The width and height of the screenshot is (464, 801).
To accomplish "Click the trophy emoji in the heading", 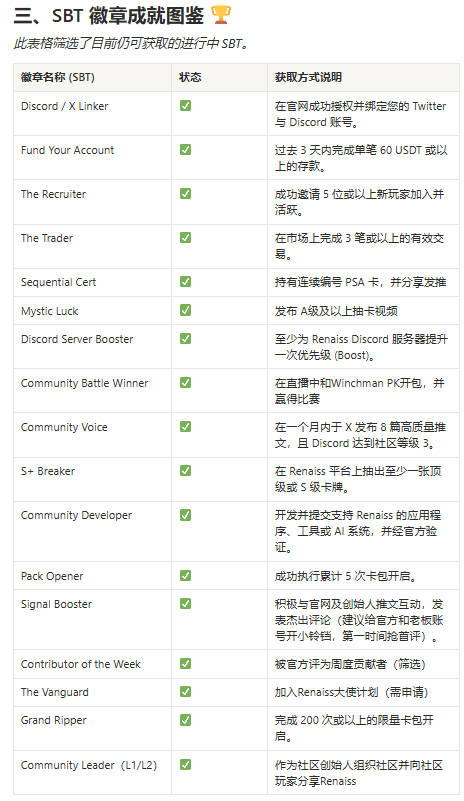I will (x=221, y=15).
